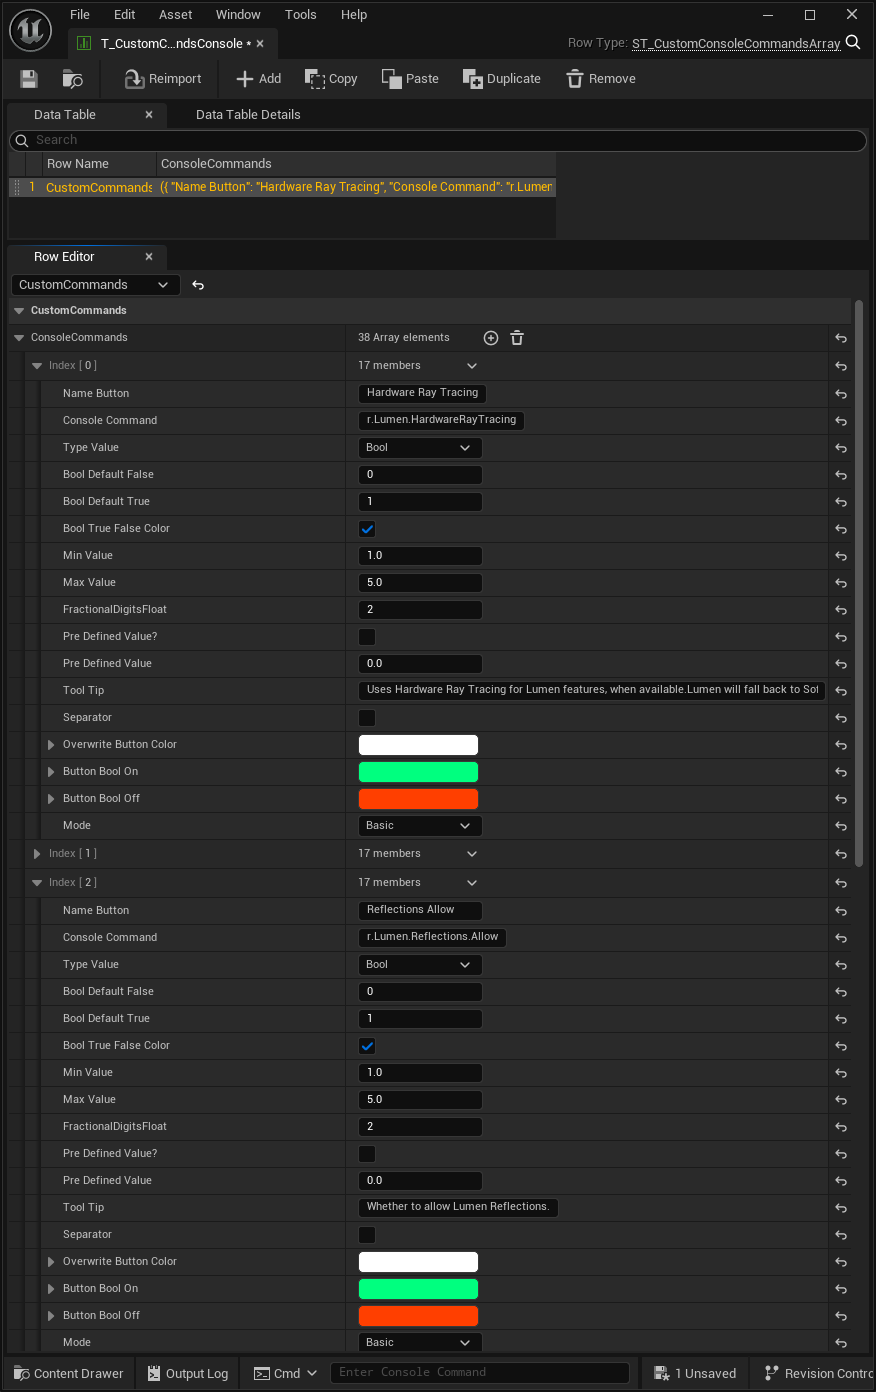Image resolution: width=876 pixels, height=1392 pixels.
Task: Expand the Index [ 1 ] array element
Action: tap(37, 854)
